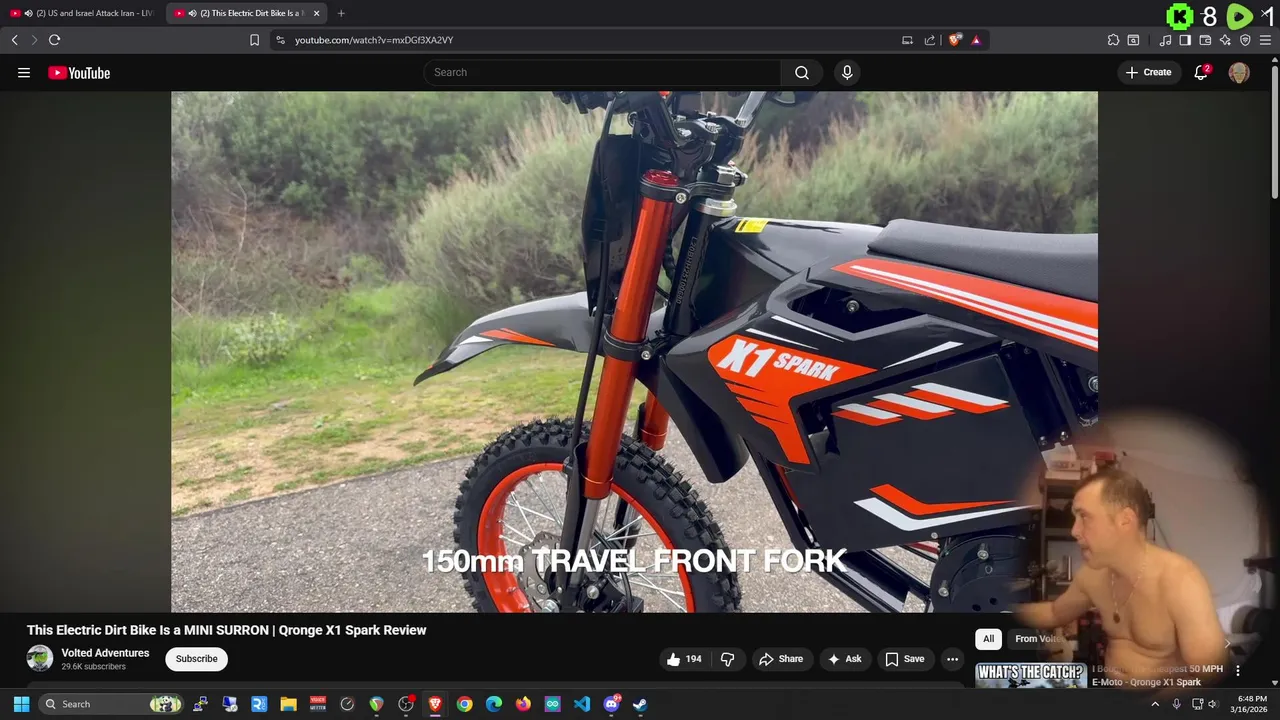Open browser extensions puzzle icon

point(1113,40)
